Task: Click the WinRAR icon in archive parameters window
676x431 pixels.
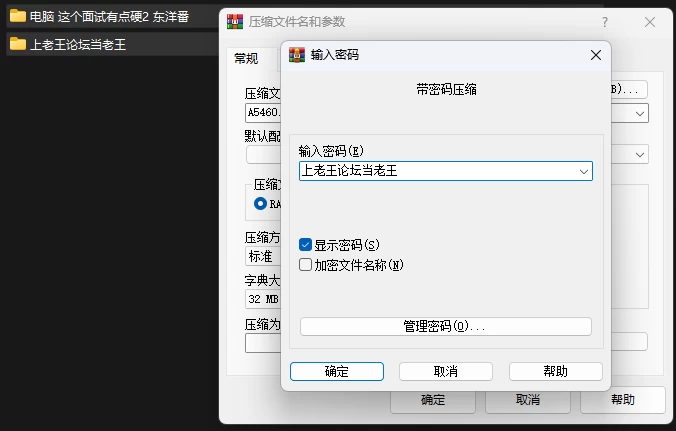Action: tap(235, 22)
